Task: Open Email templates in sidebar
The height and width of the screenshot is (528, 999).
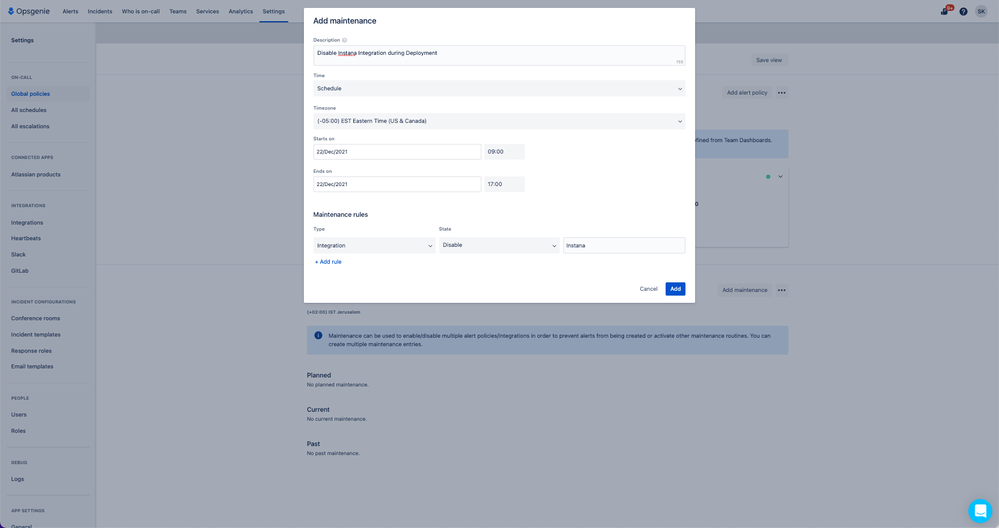Action: click(x=32, y=366)
